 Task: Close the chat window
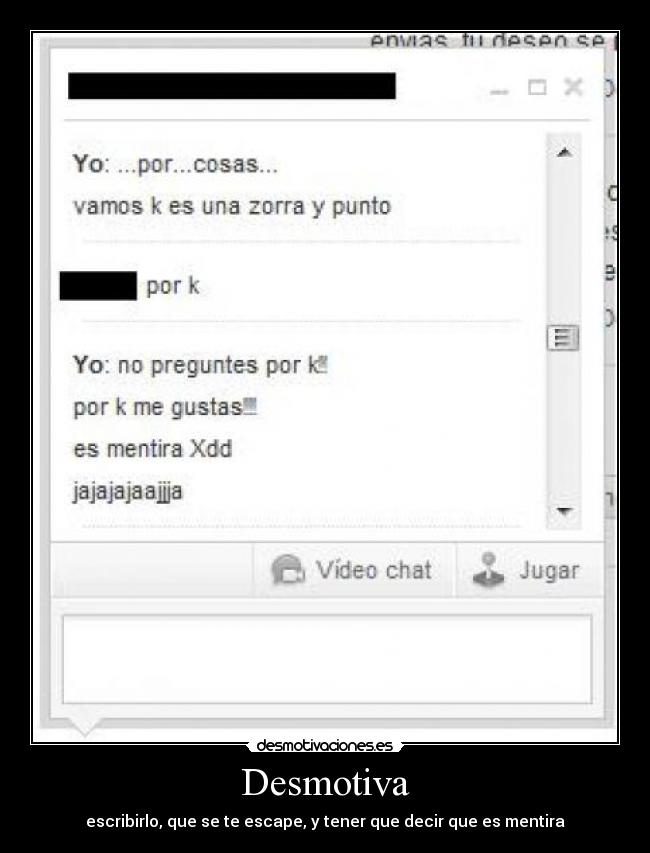pos(573,86)
